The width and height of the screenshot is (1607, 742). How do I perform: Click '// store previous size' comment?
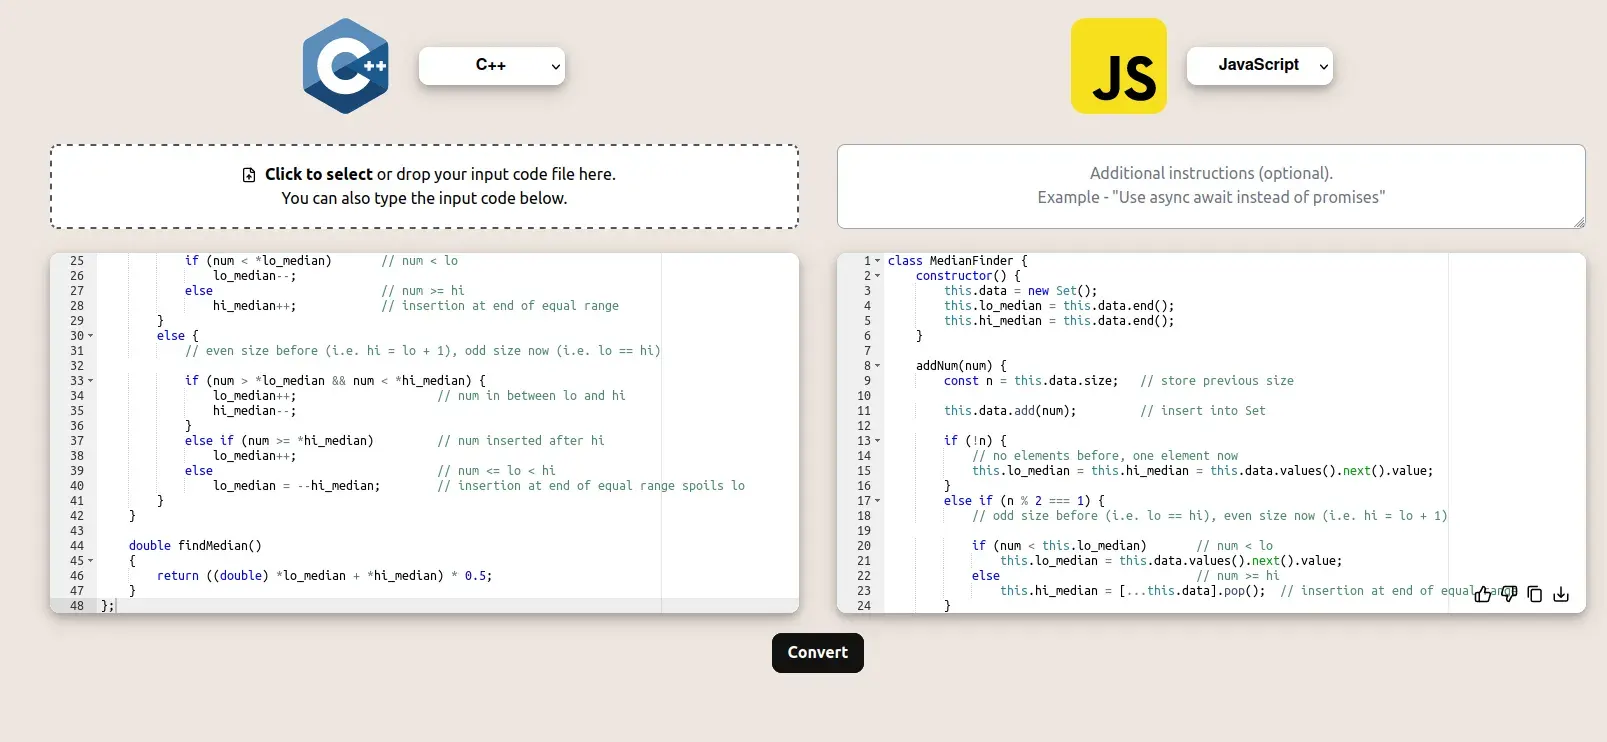pos(1217,381)
